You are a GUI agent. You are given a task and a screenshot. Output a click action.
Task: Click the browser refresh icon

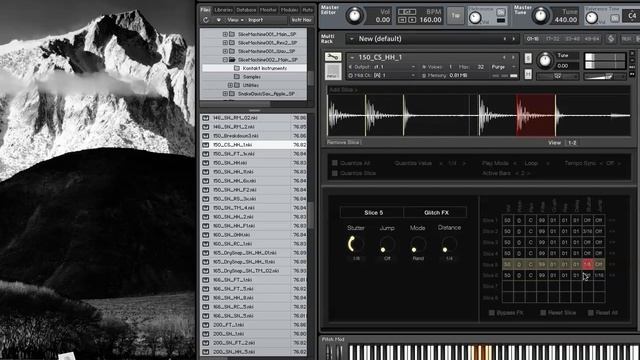205,20
